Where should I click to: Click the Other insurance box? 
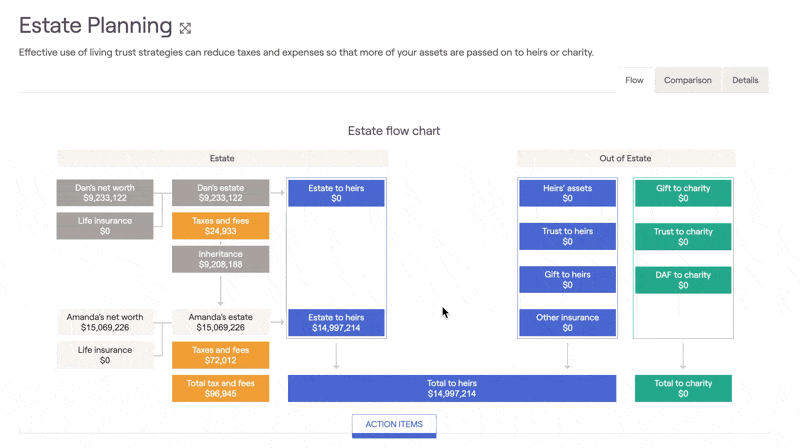(x=567, y=322)
